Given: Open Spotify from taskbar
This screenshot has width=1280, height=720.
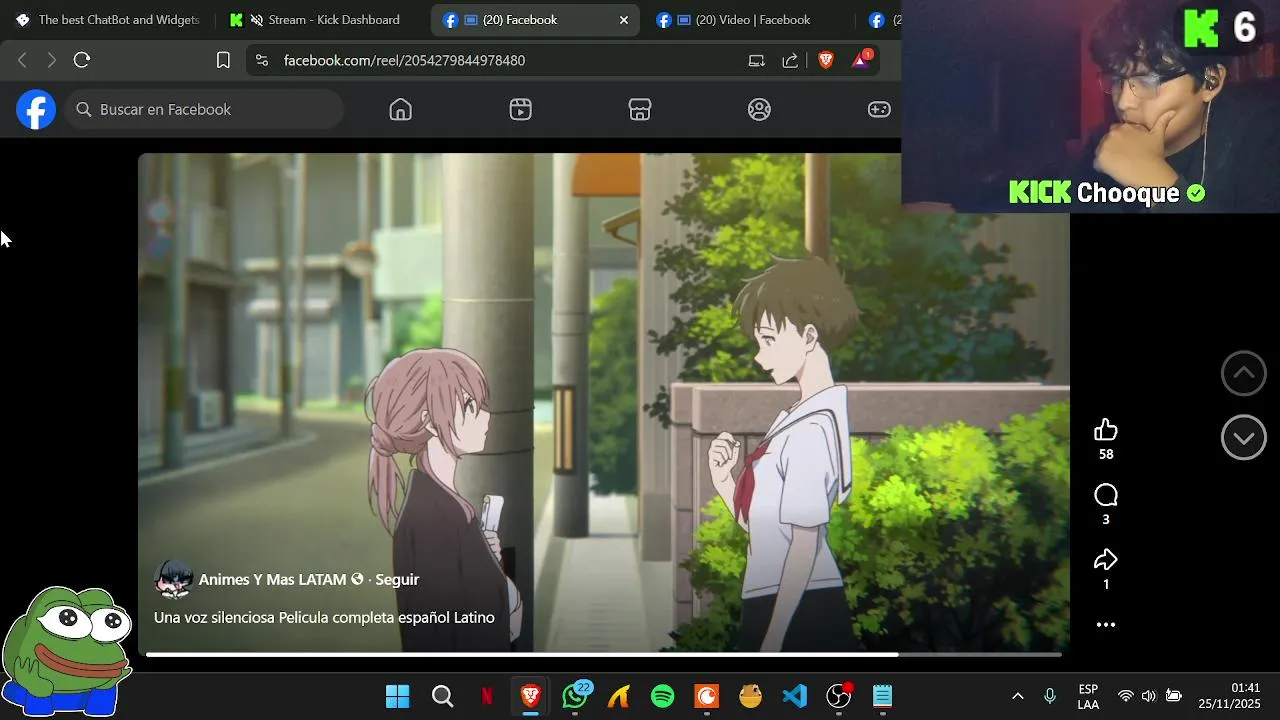Looking at the screenshot, I should point(663,696).
